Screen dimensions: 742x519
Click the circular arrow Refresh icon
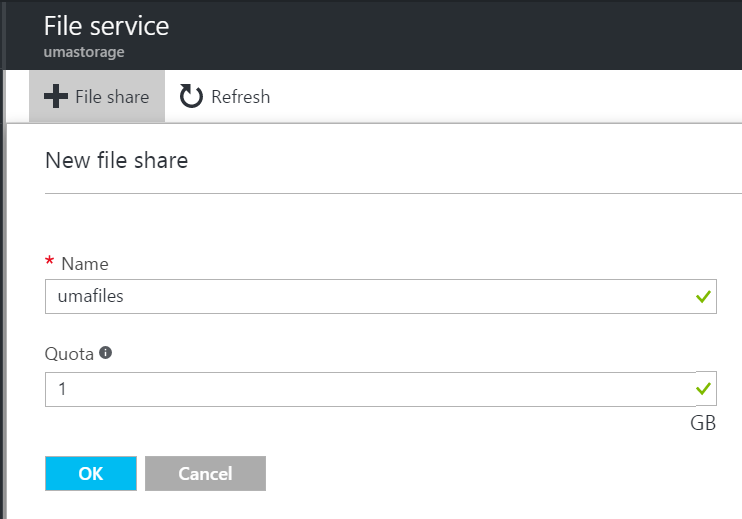[191, 96]
